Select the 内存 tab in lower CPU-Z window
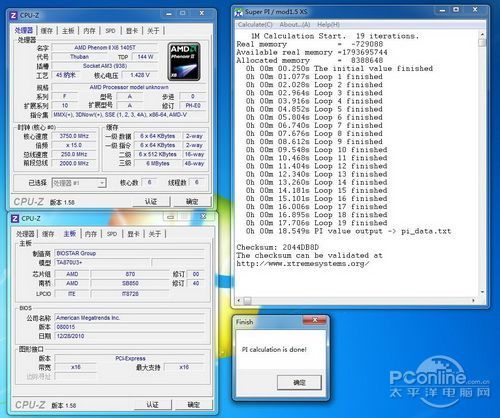The image size is (500, 418). pos(91,234)
